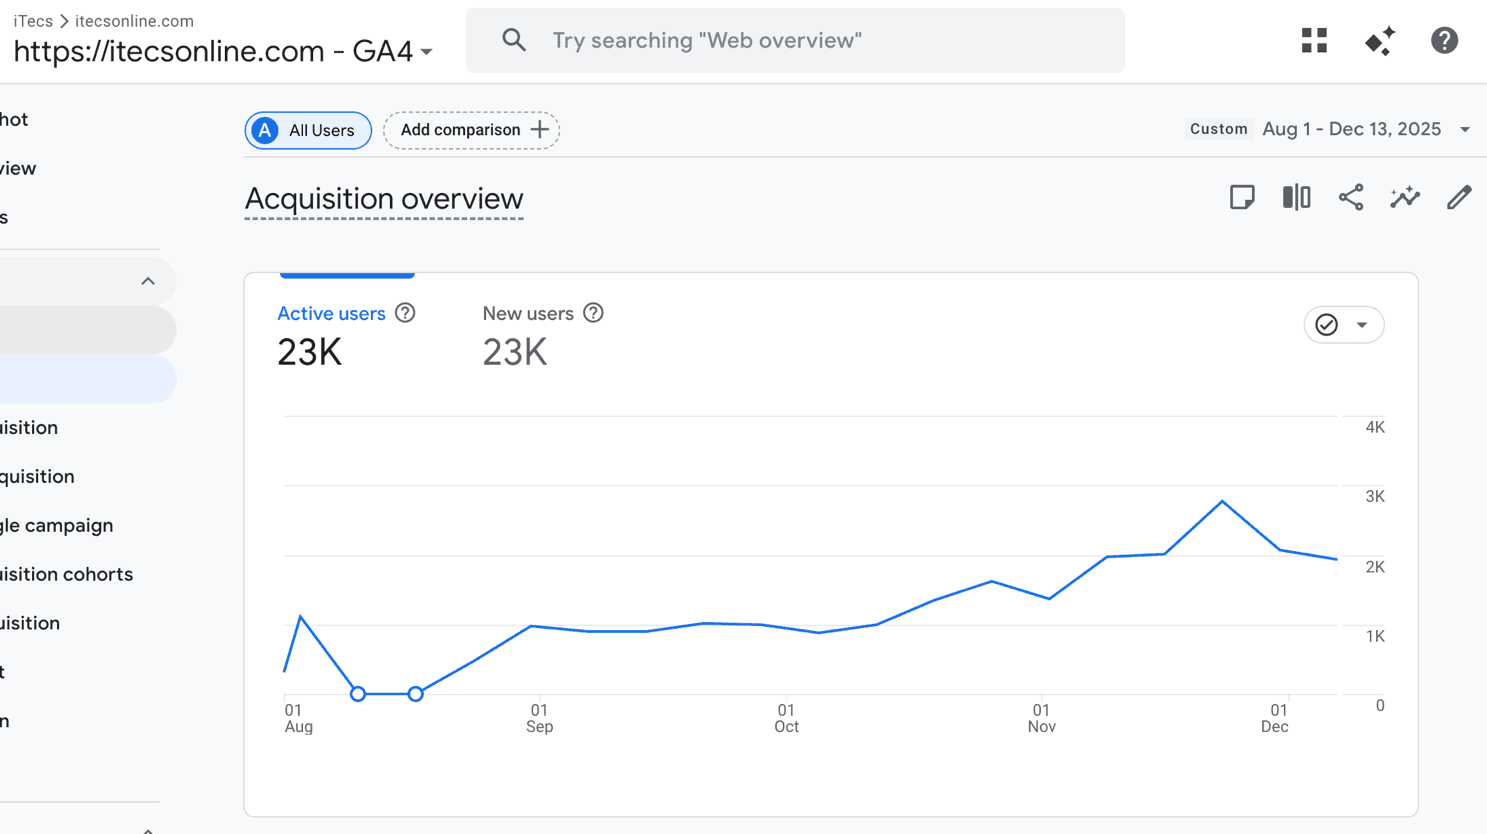Click the Gemini sparkle icon
1487x834 pixels.
1379,40
